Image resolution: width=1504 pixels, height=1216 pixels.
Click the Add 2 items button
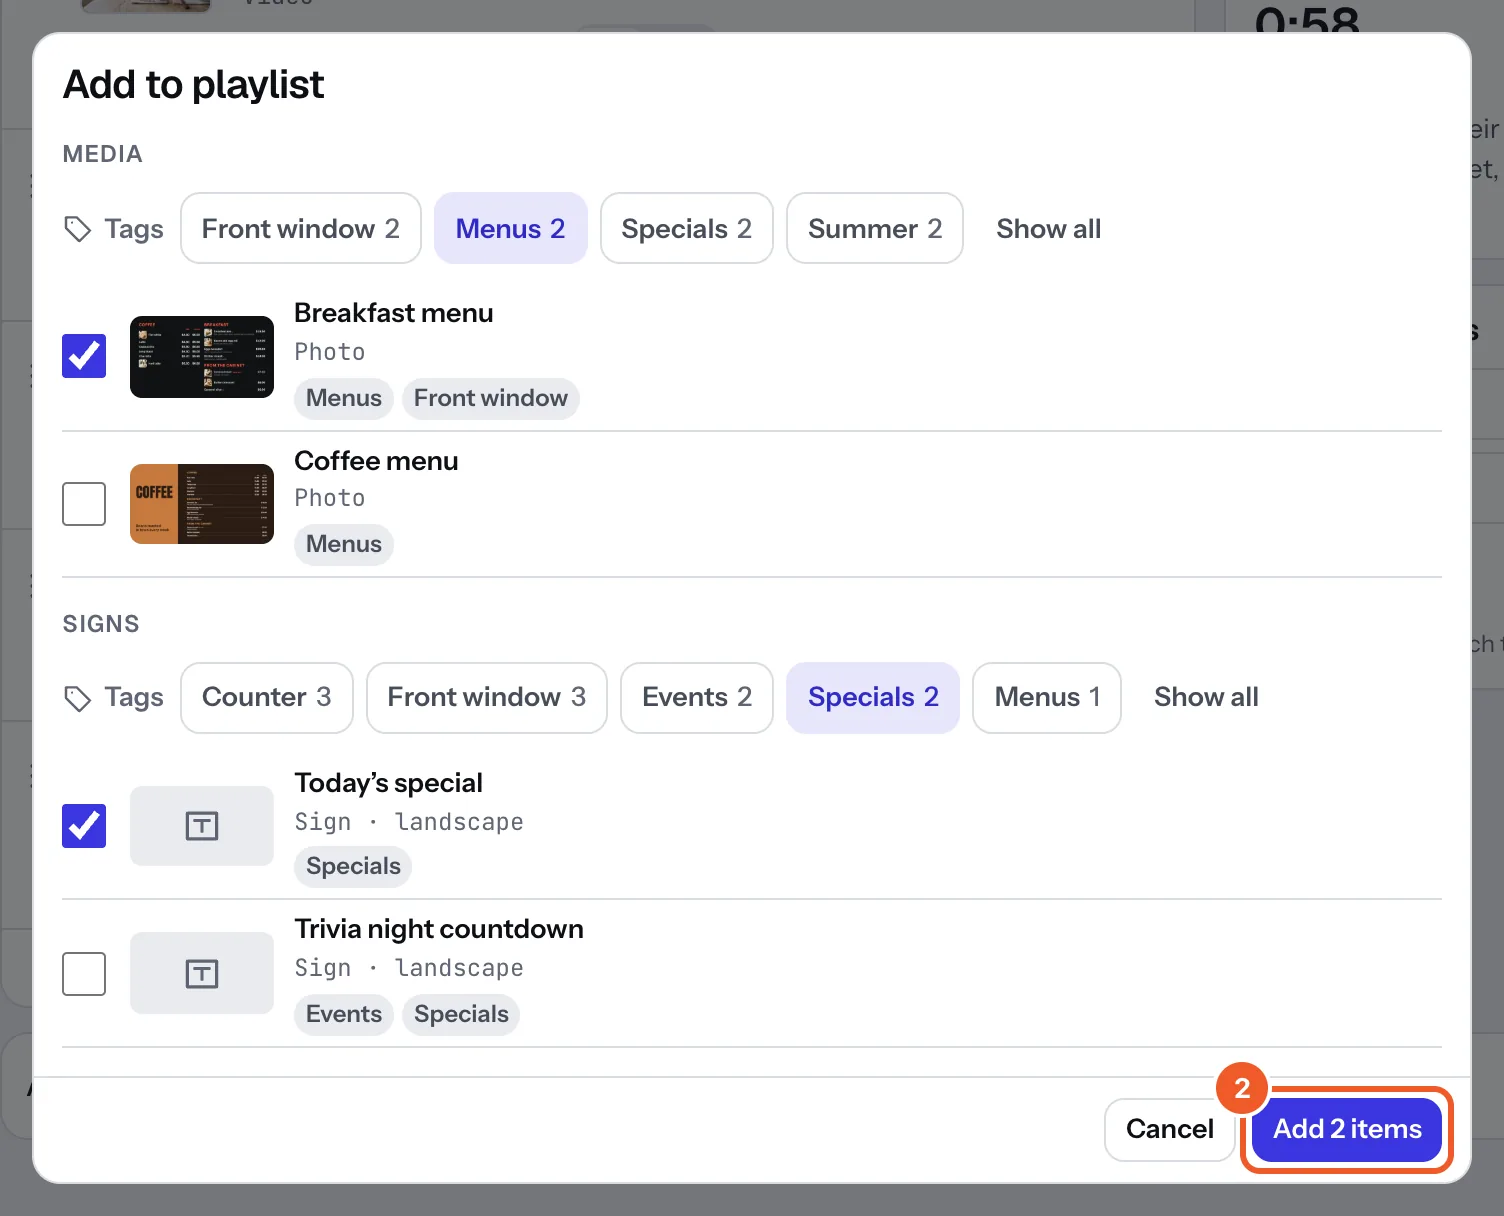(x=1347, y=1129)
